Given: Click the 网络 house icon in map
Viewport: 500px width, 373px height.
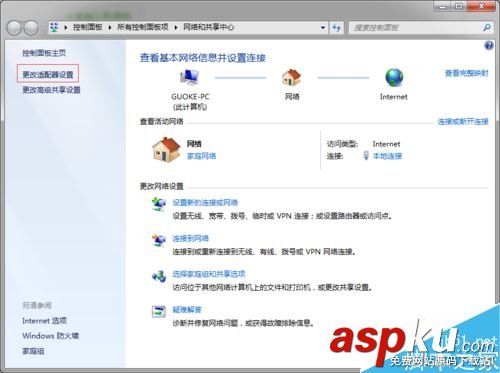Looking at the screenshot, I should coord(292,78).
